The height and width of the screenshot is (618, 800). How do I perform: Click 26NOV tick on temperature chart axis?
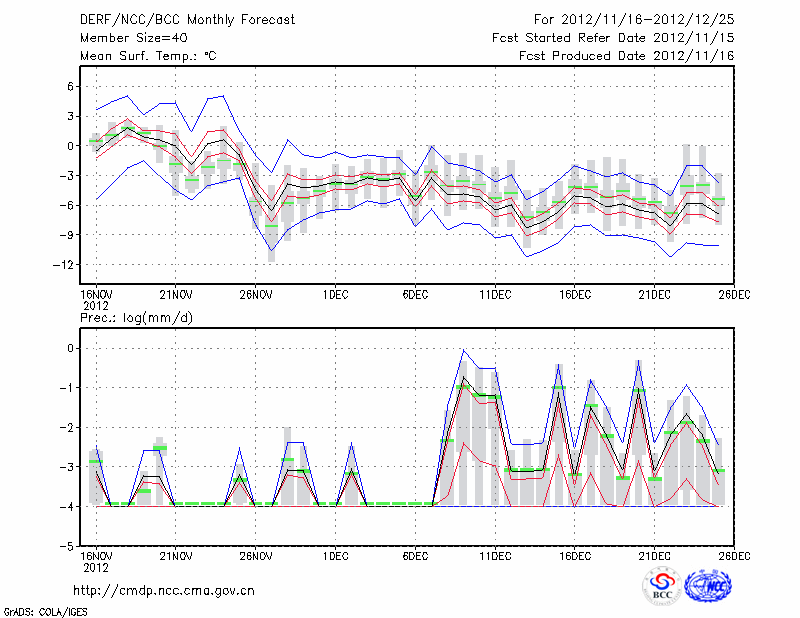point(255,294)
